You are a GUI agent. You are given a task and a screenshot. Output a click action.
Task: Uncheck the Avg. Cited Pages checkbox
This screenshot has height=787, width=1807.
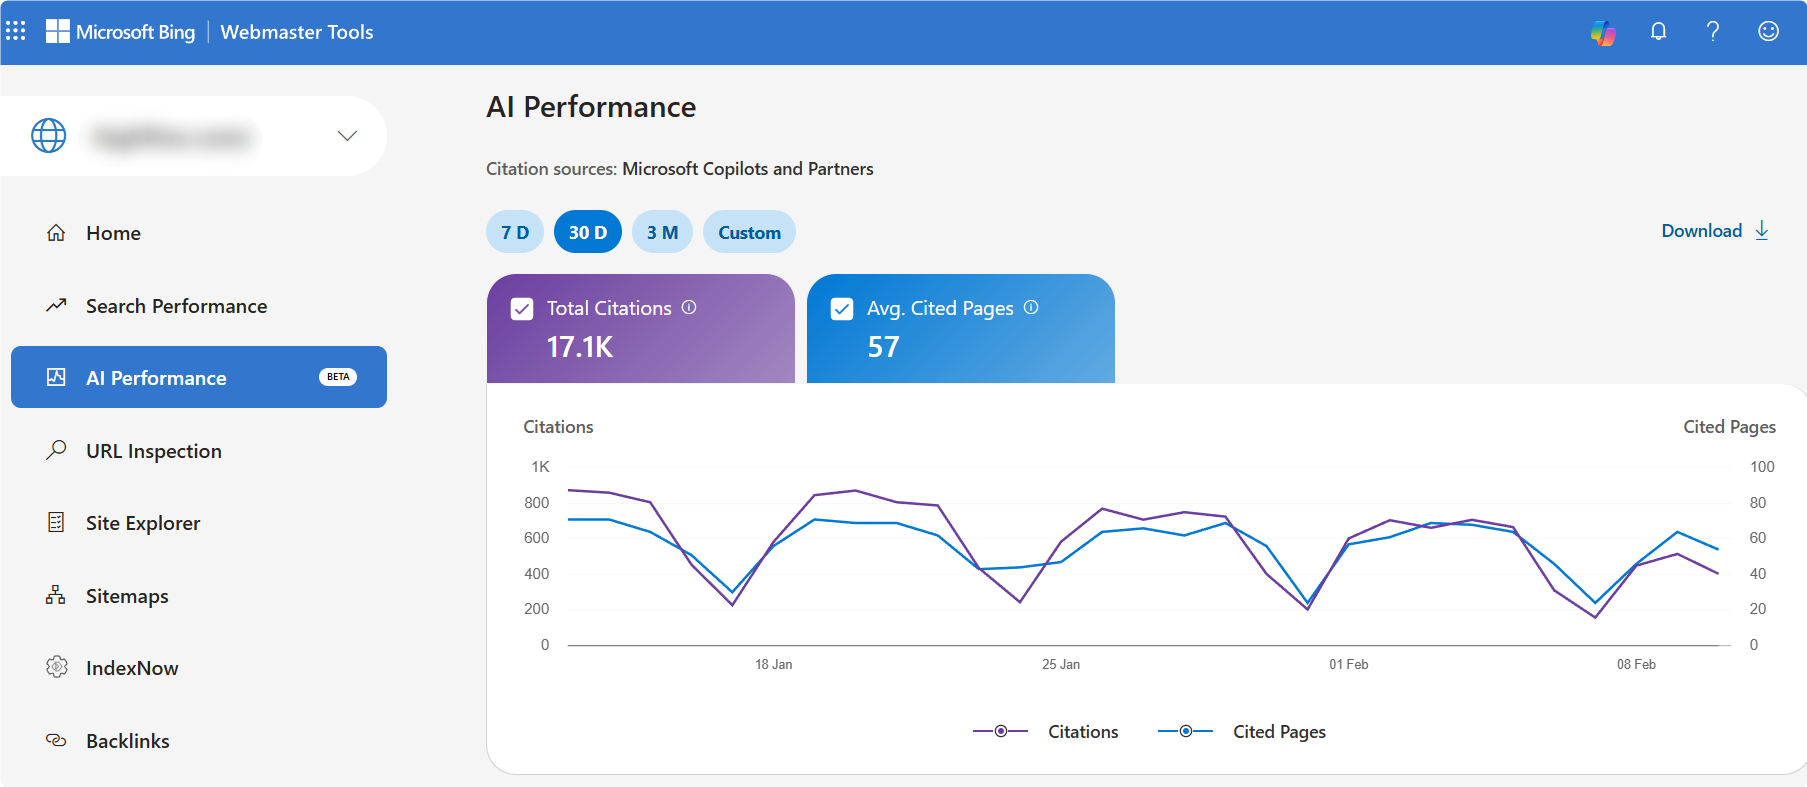coord(842,309)
